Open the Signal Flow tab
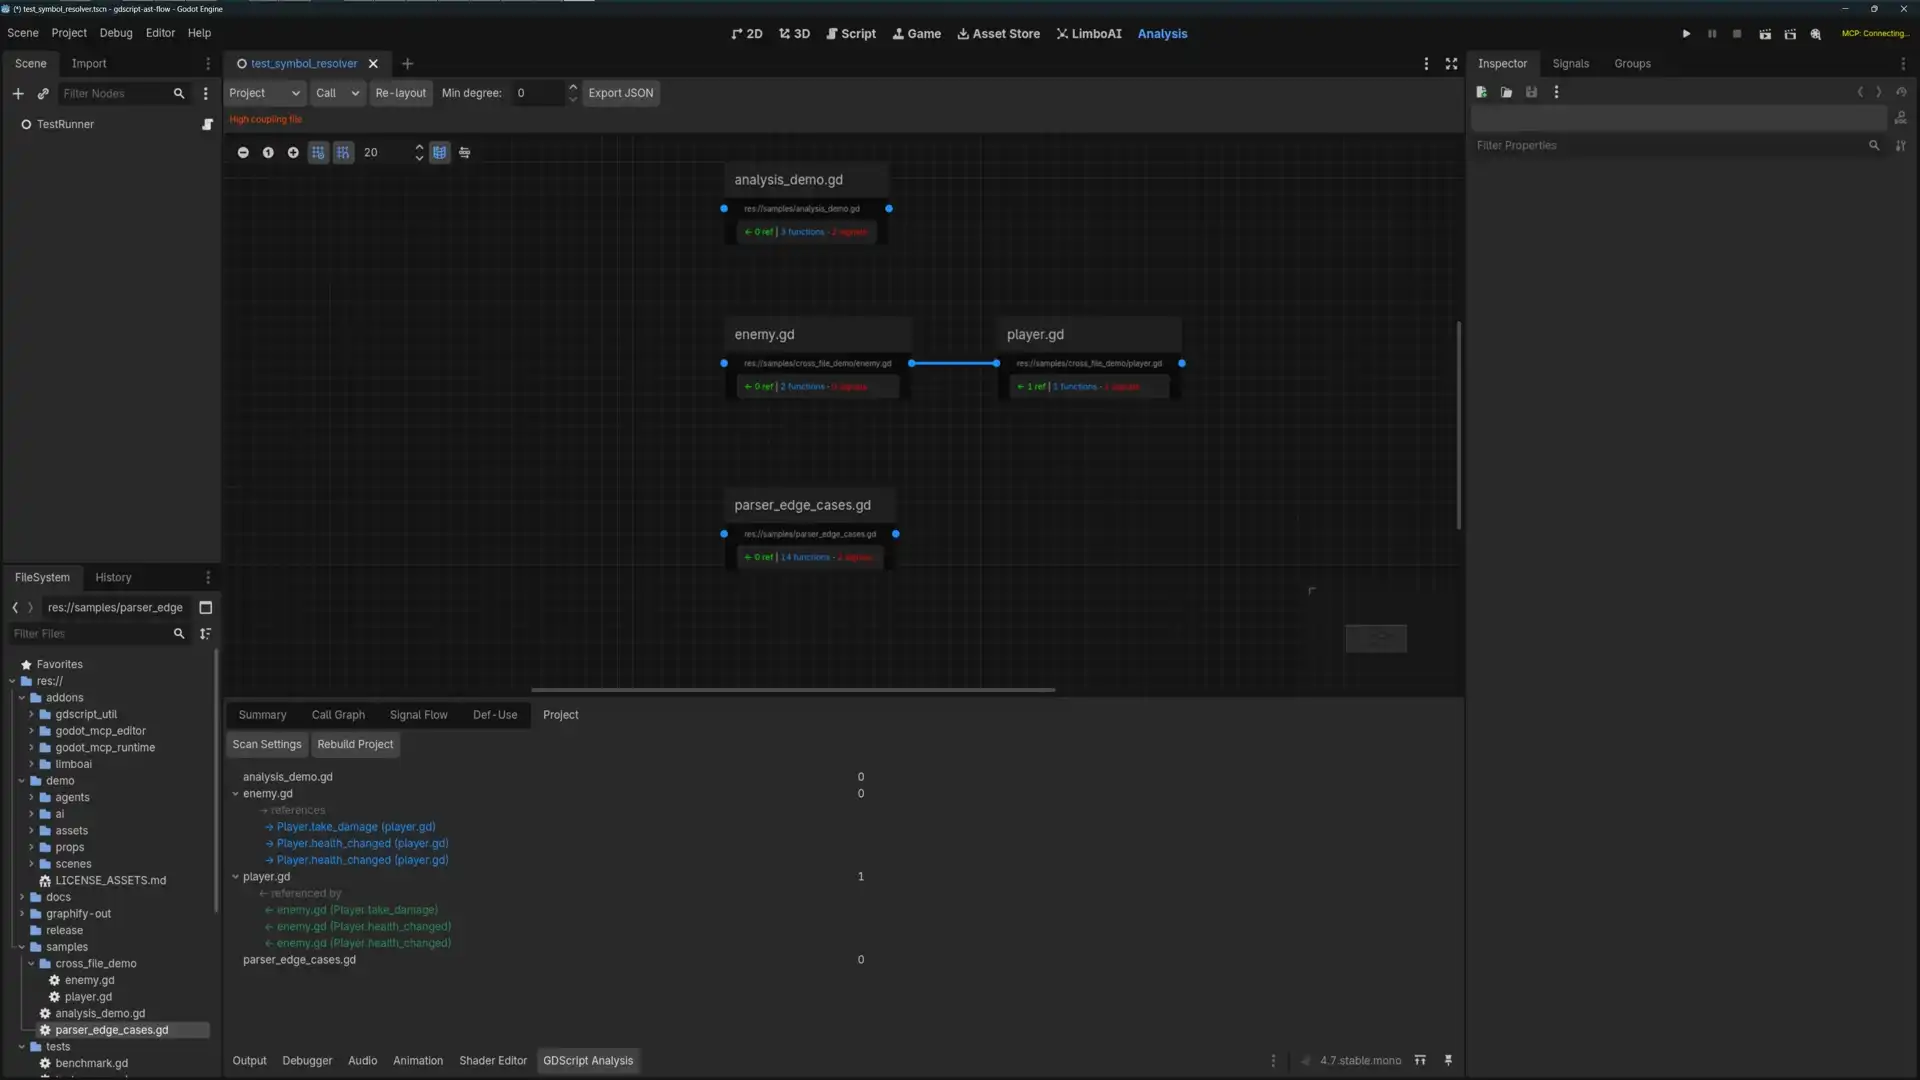This screenshot has height=1080, width=1920. pyautogui.click(x=418, y=715)
